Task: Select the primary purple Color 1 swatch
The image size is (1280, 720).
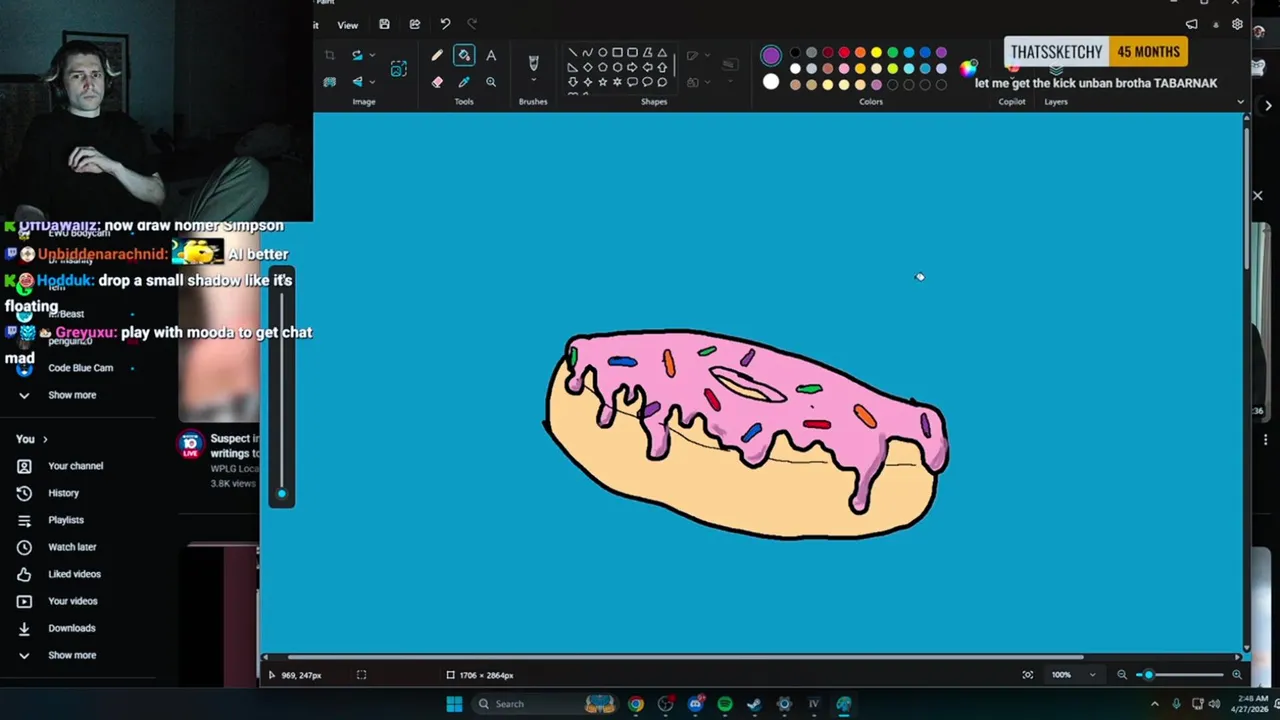Action: (x=771, y=55)
